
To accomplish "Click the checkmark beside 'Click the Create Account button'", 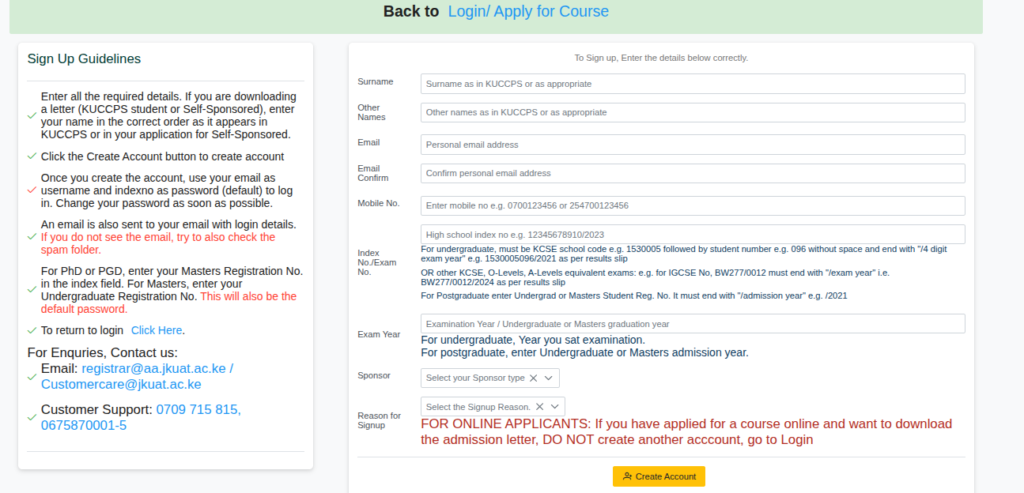I will 32,157.
